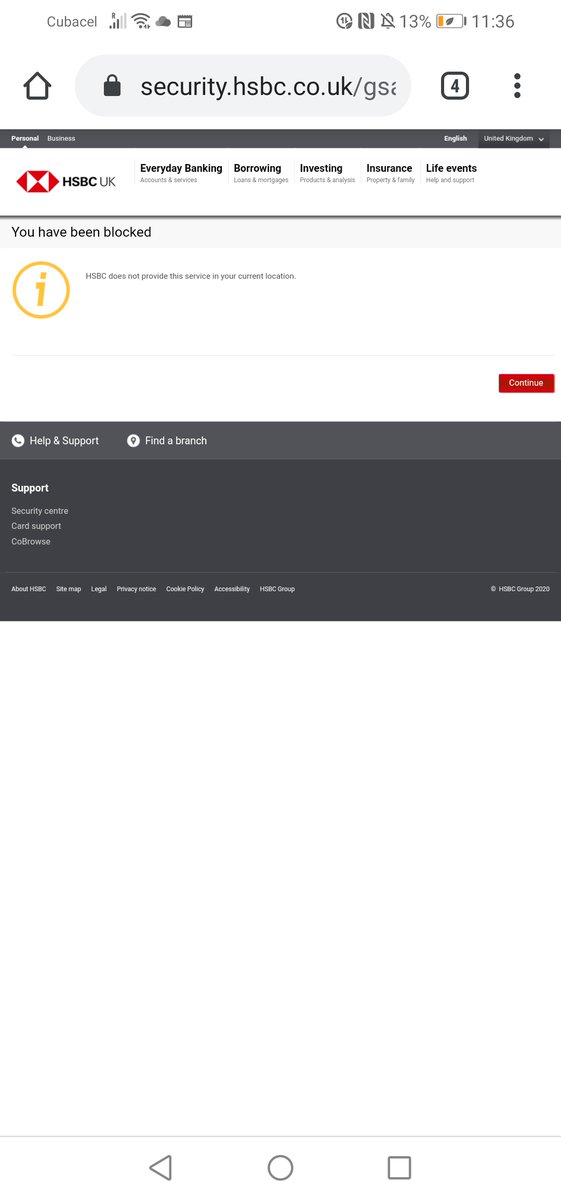Switch to the Business tab
561x1200 pixels.
(61, 139)
